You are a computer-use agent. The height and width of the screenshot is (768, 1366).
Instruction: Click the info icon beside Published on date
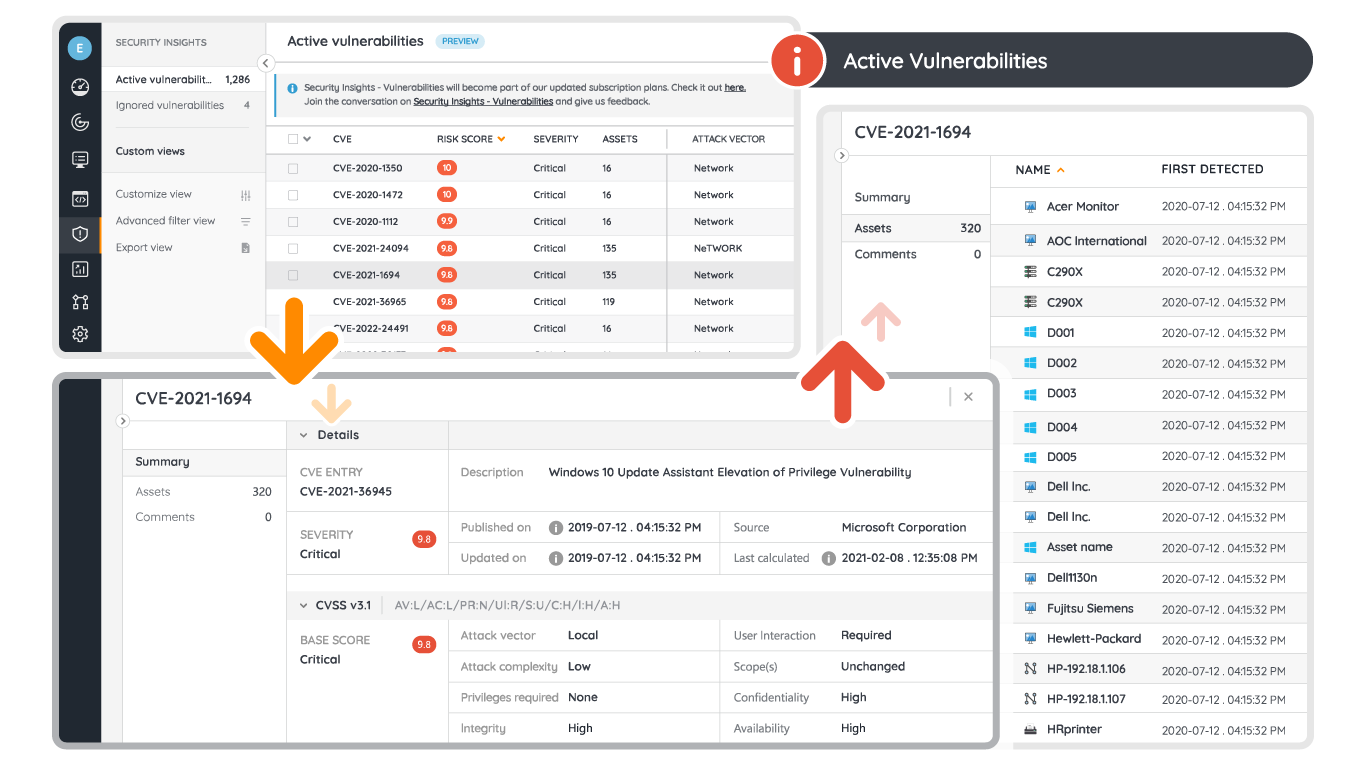pos(556,528)
